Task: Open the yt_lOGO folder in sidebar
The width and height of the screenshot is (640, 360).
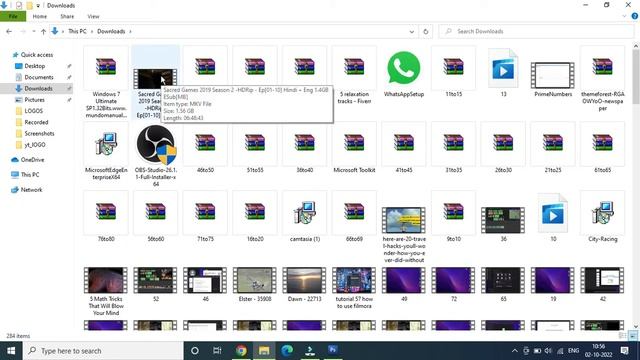Action: coord(35,144)
